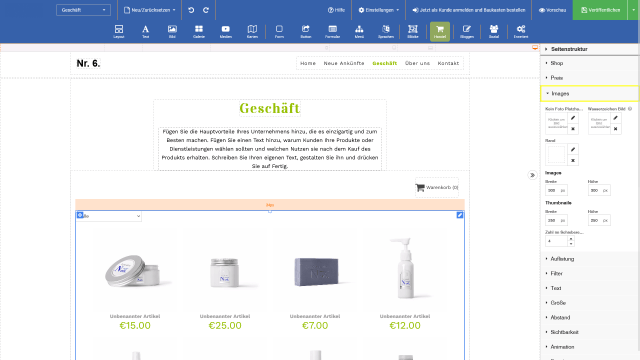Decrease the Zahl slideshow count stepper
Image resolution: width=640 pixels, height=360 pixels.
coord(571,244)
